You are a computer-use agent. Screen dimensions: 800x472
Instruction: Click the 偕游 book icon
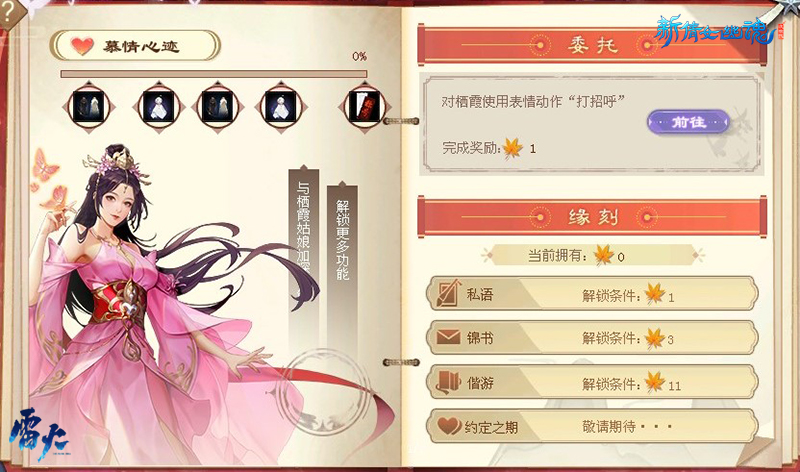pos(448,382)
